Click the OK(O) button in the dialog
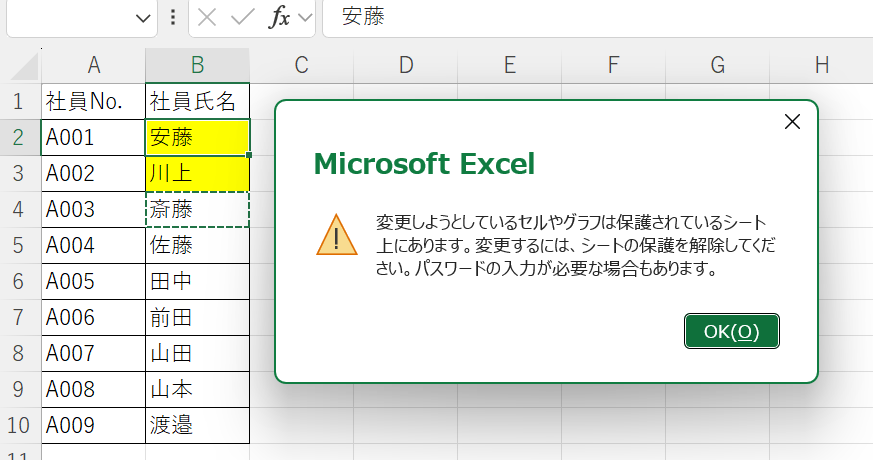Image resolution: width=873 pixels, height=460 pixels. click(732, 331)
